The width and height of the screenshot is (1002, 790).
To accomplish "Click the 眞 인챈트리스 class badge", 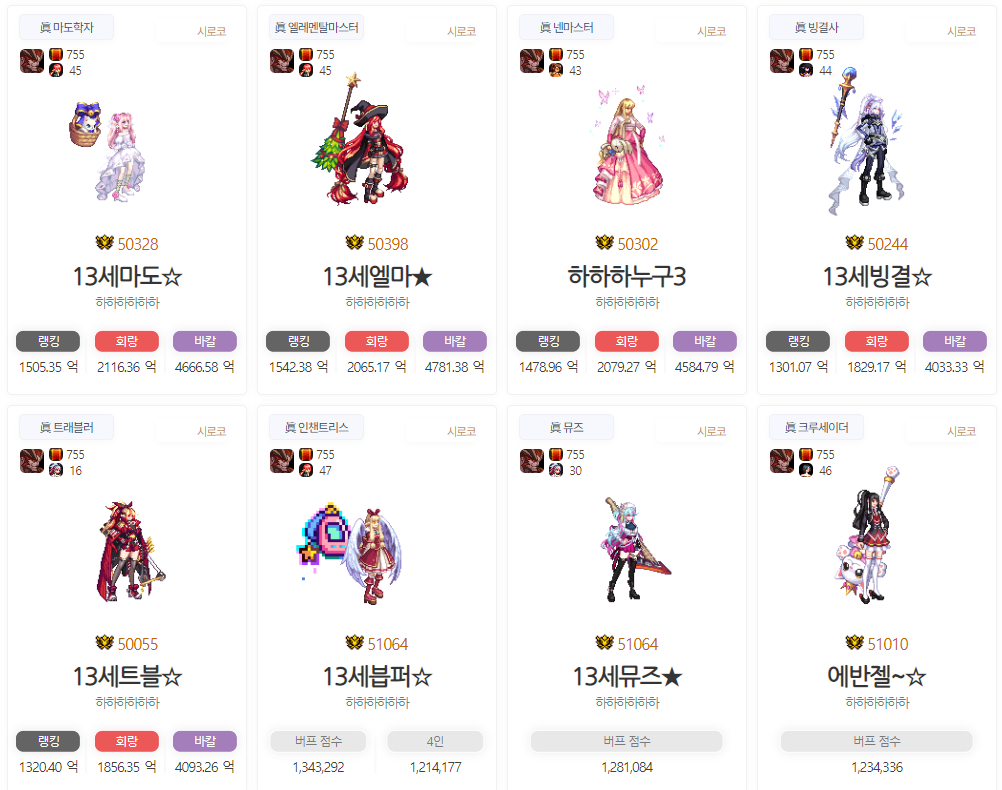I will (316, 428).
